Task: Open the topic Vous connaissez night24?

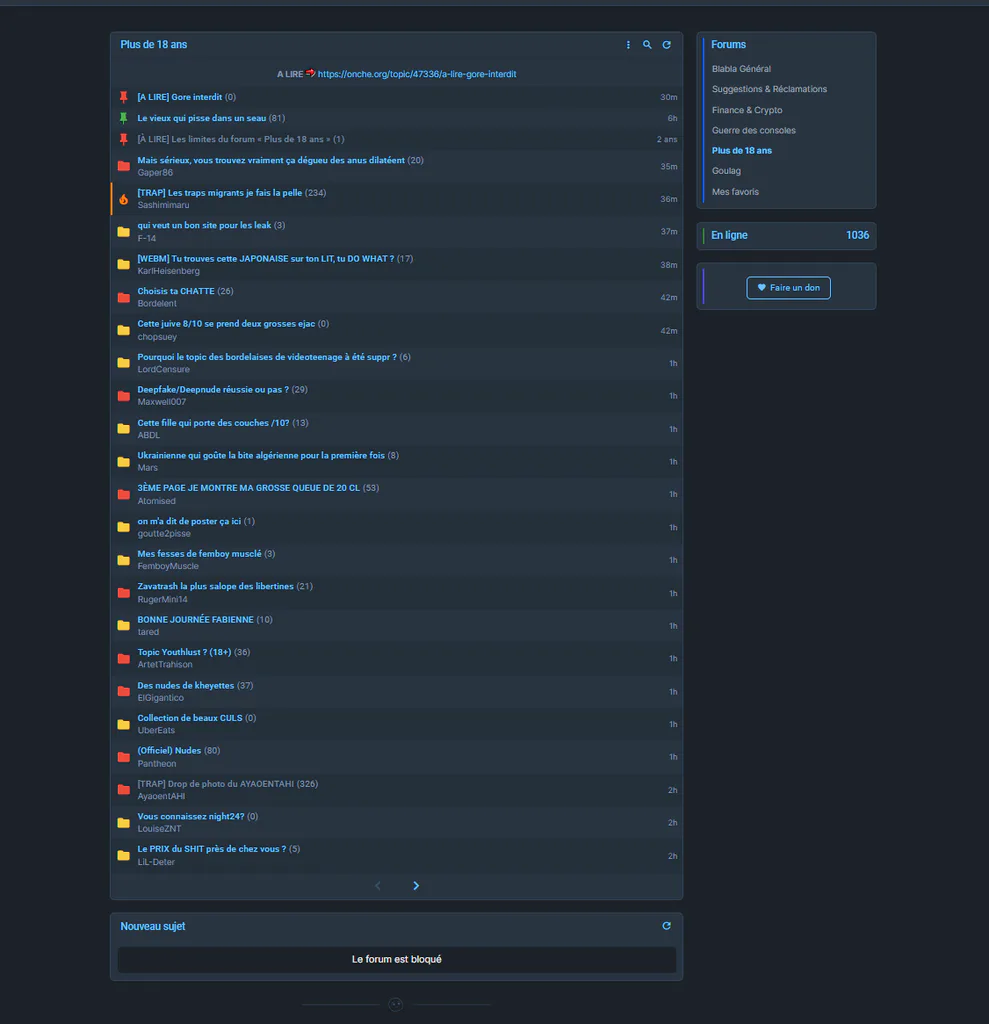Action: click(x=191, y=816)
